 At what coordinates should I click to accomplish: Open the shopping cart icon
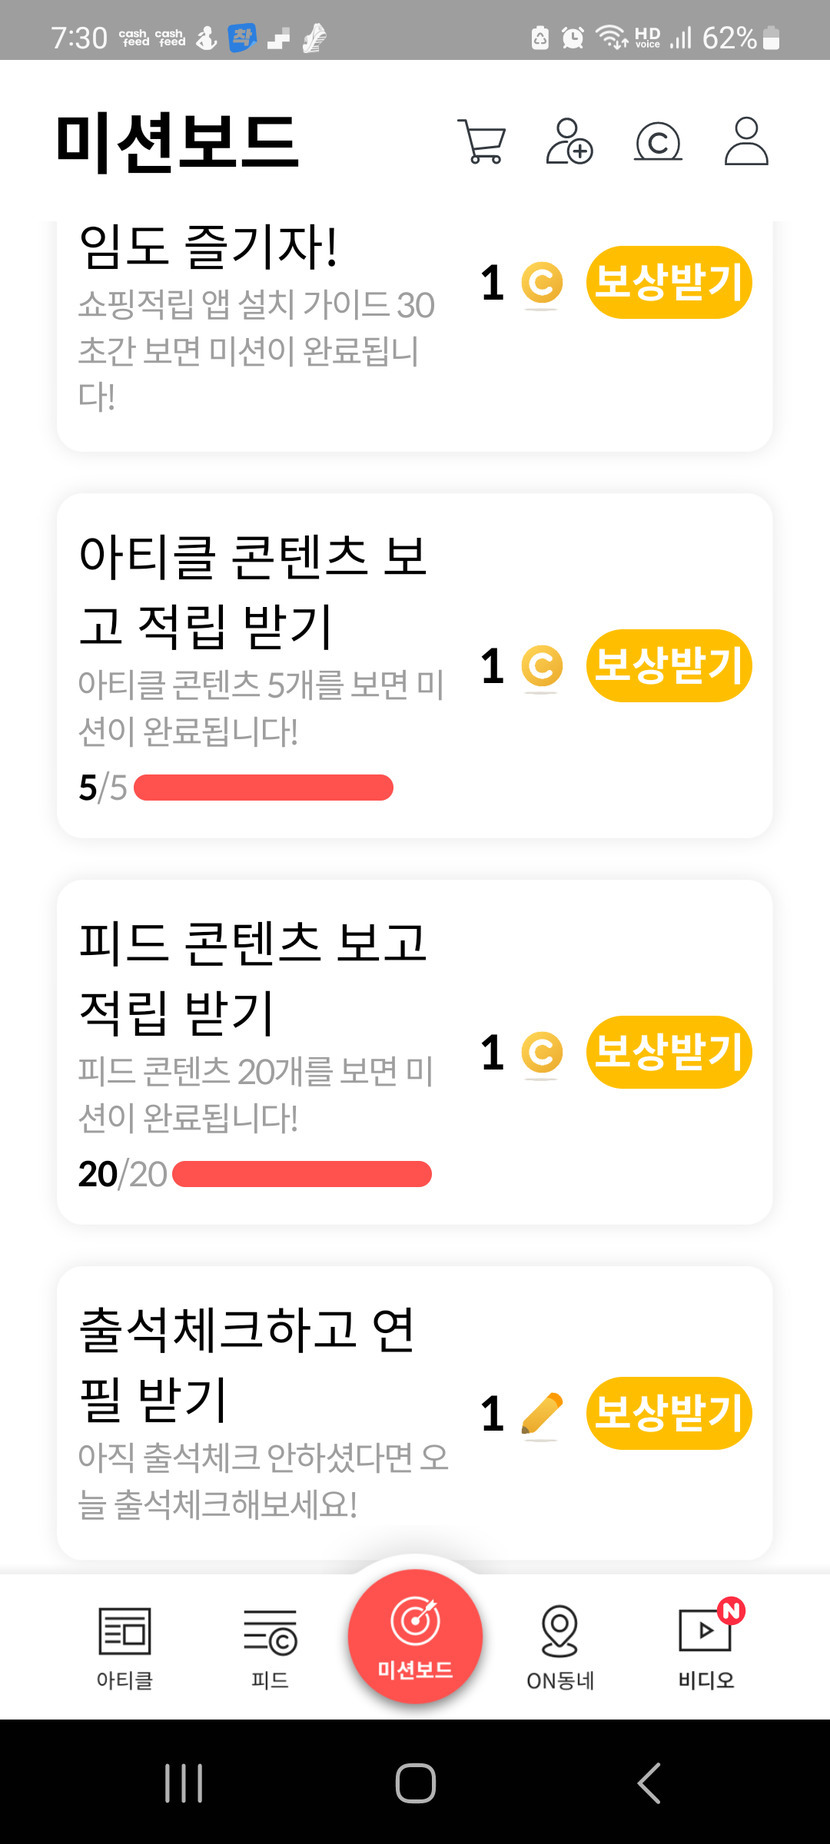[x=482, y=141]
